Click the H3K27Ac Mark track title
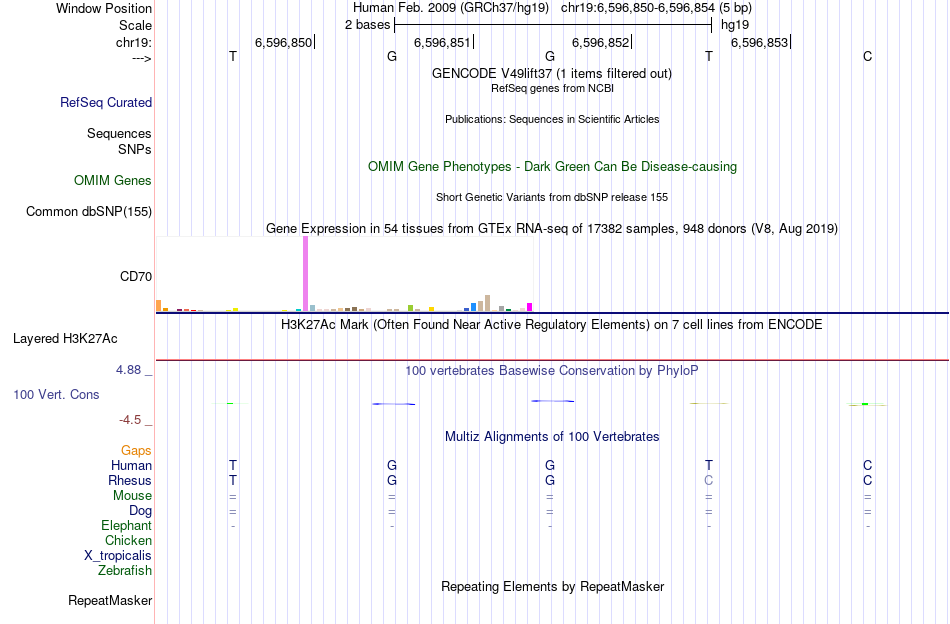The width and height of the screenshot is (950, 624). tap(552, 325)
